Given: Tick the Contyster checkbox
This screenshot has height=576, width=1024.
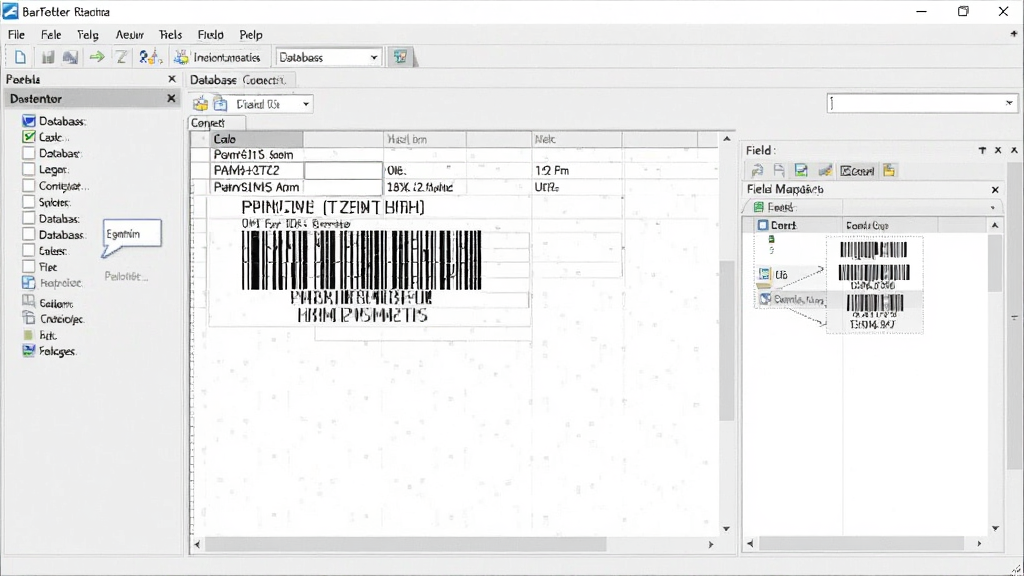Looking at the screenshot, I should (29, 185).
